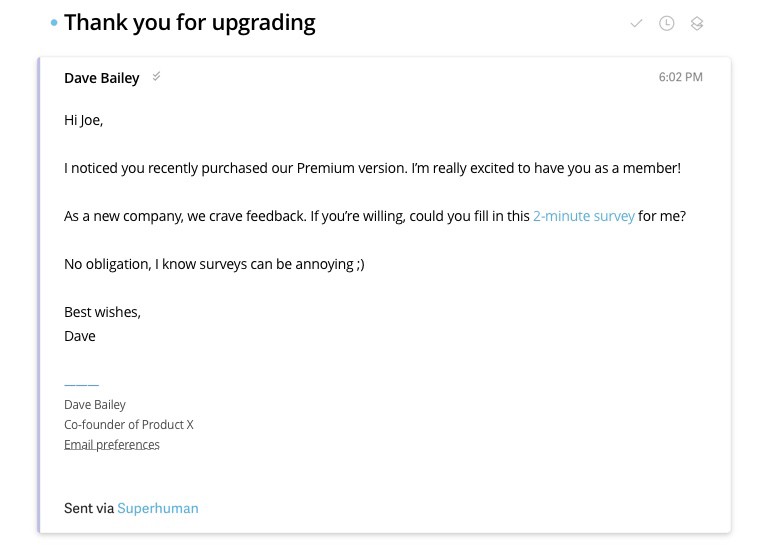Follow the Superhuman link
Image resolution: width=766 pixels, height=545 pixels.
pyautogui.click(x=158, y=508)
